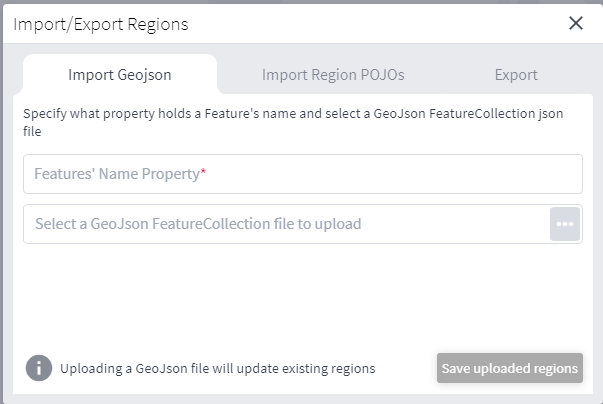Screen dimensions: 603x404
Task: Click the ellipsis file browse icon
Action: 565,224
